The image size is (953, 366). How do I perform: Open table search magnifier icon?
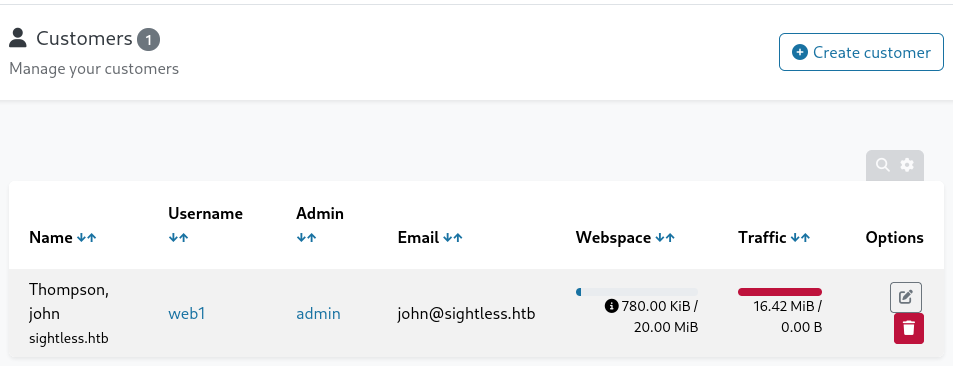point(882,165)
